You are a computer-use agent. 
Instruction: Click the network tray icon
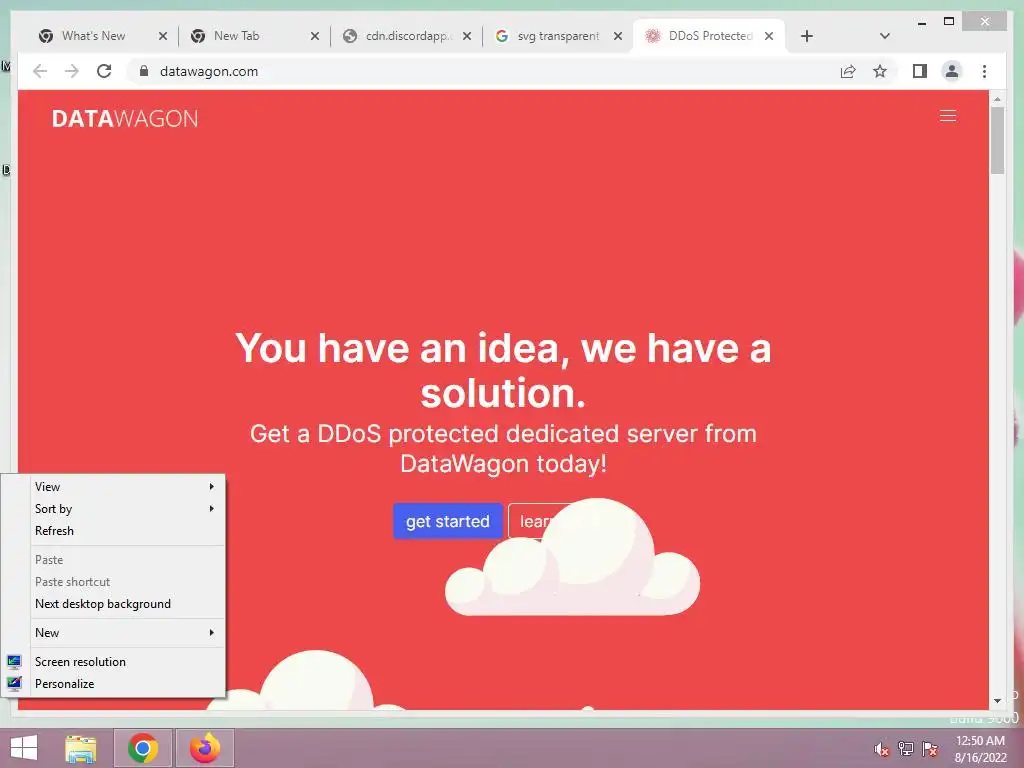coord(906,749)
